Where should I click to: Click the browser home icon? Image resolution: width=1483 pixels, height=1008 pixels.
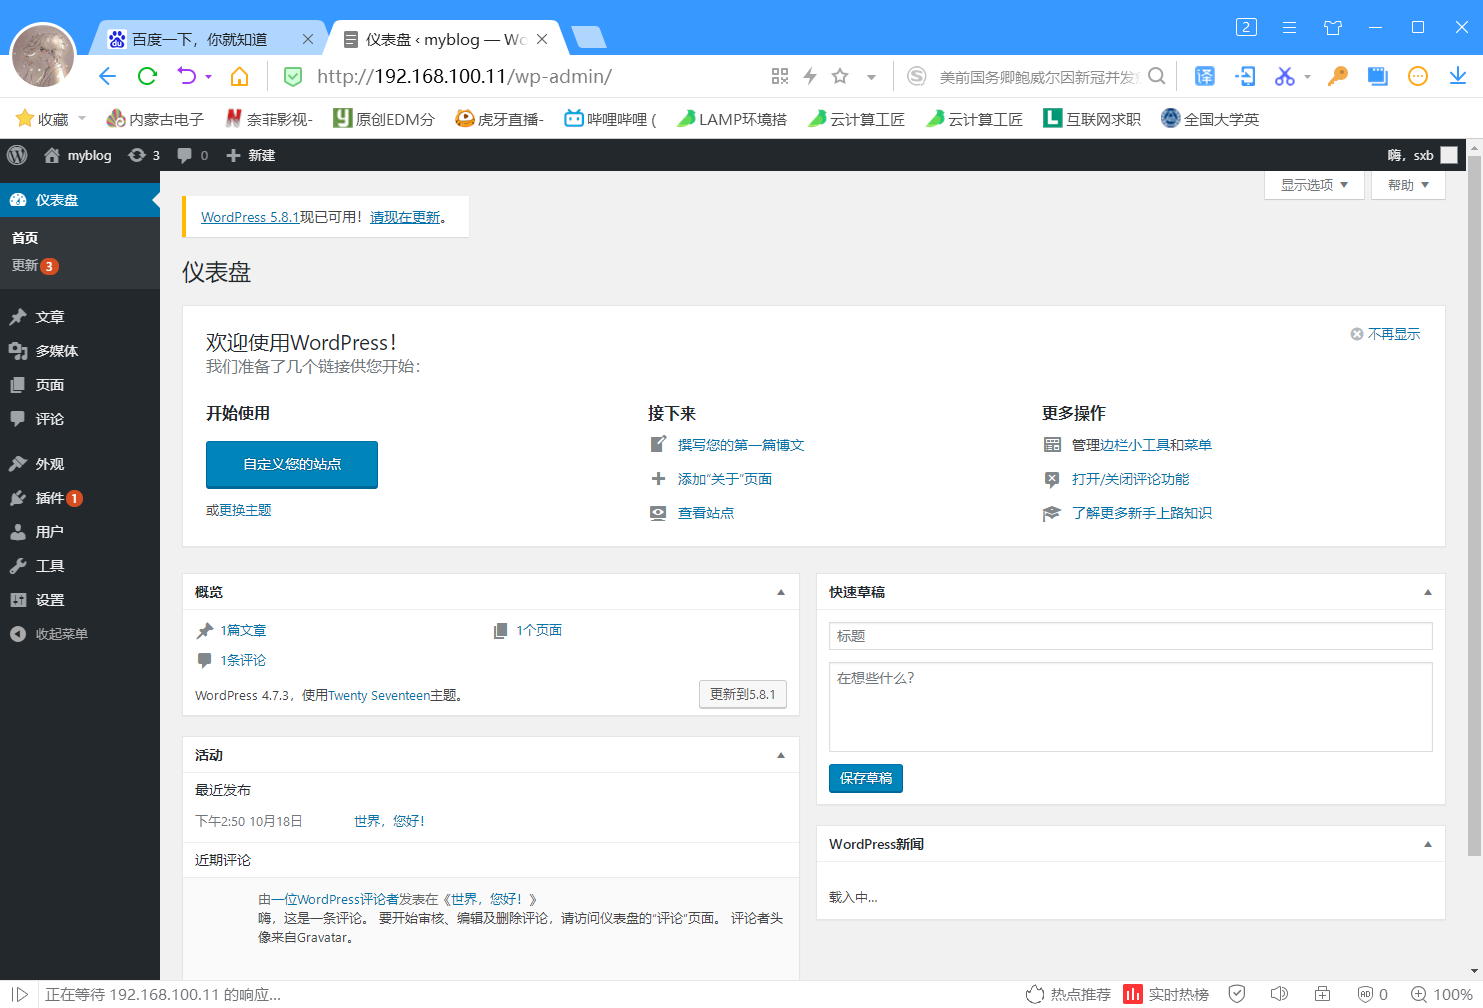[x=239, y=76]
